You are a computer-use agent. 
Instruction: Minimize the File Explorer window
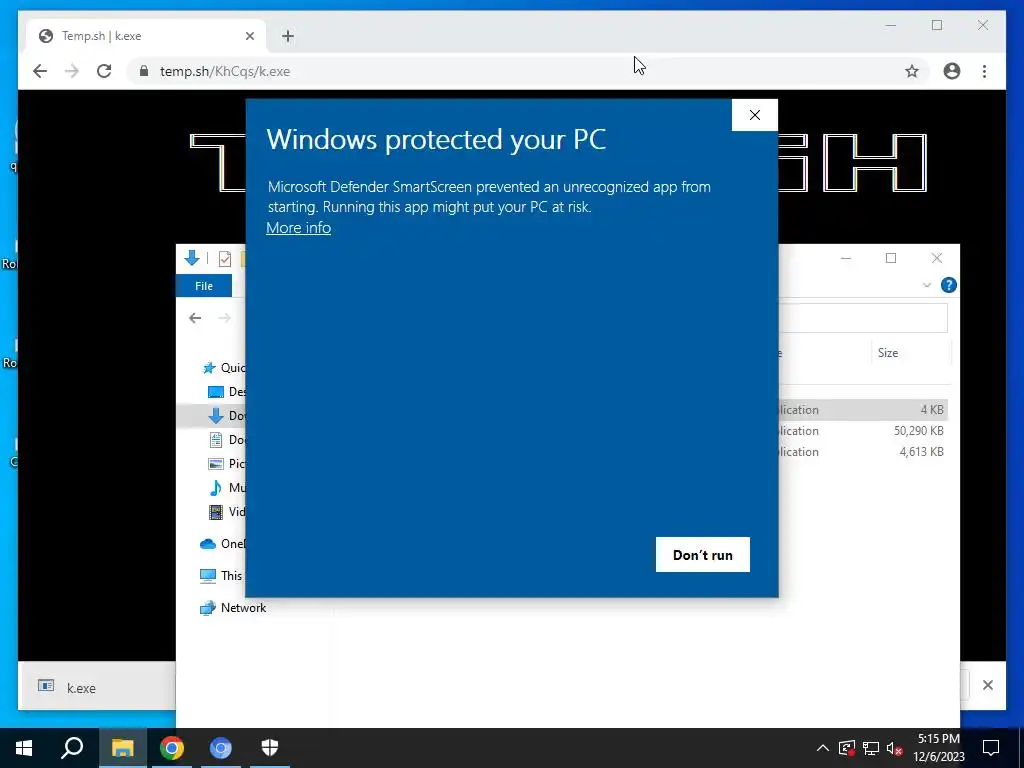point(846,259)
